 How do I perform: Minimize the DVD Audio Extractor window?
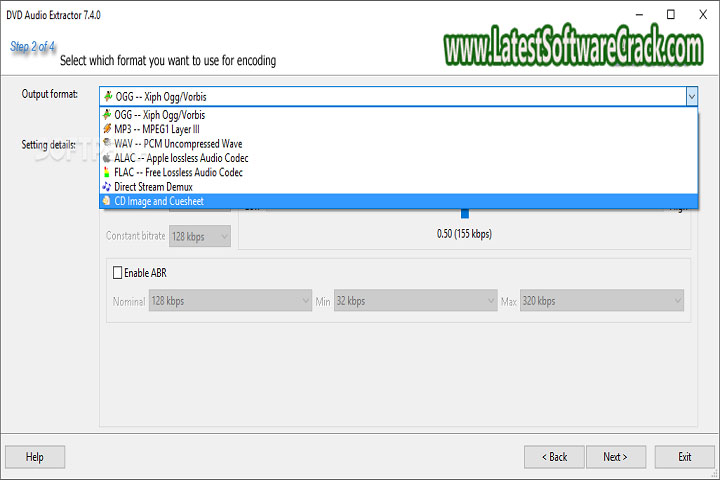click(639, 15)
